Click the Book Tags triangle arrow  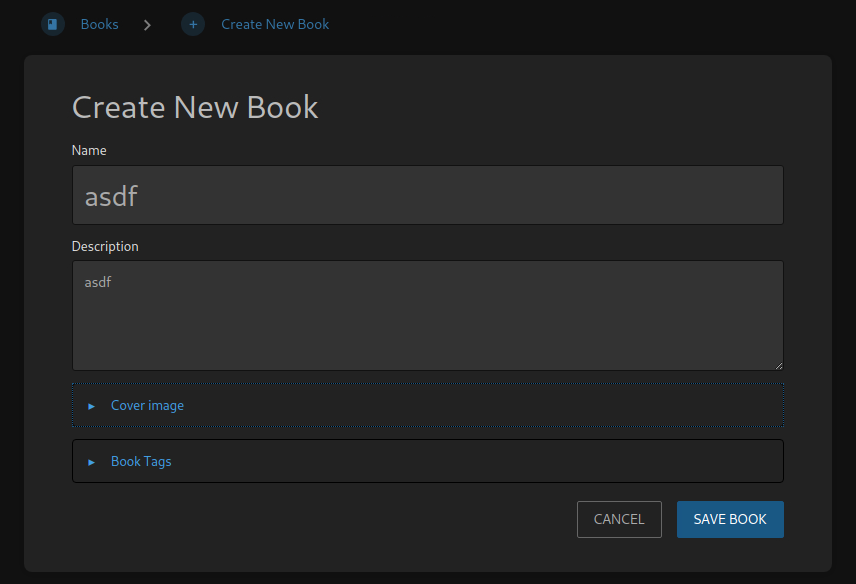pyautogui.click(x=91, y=462)
